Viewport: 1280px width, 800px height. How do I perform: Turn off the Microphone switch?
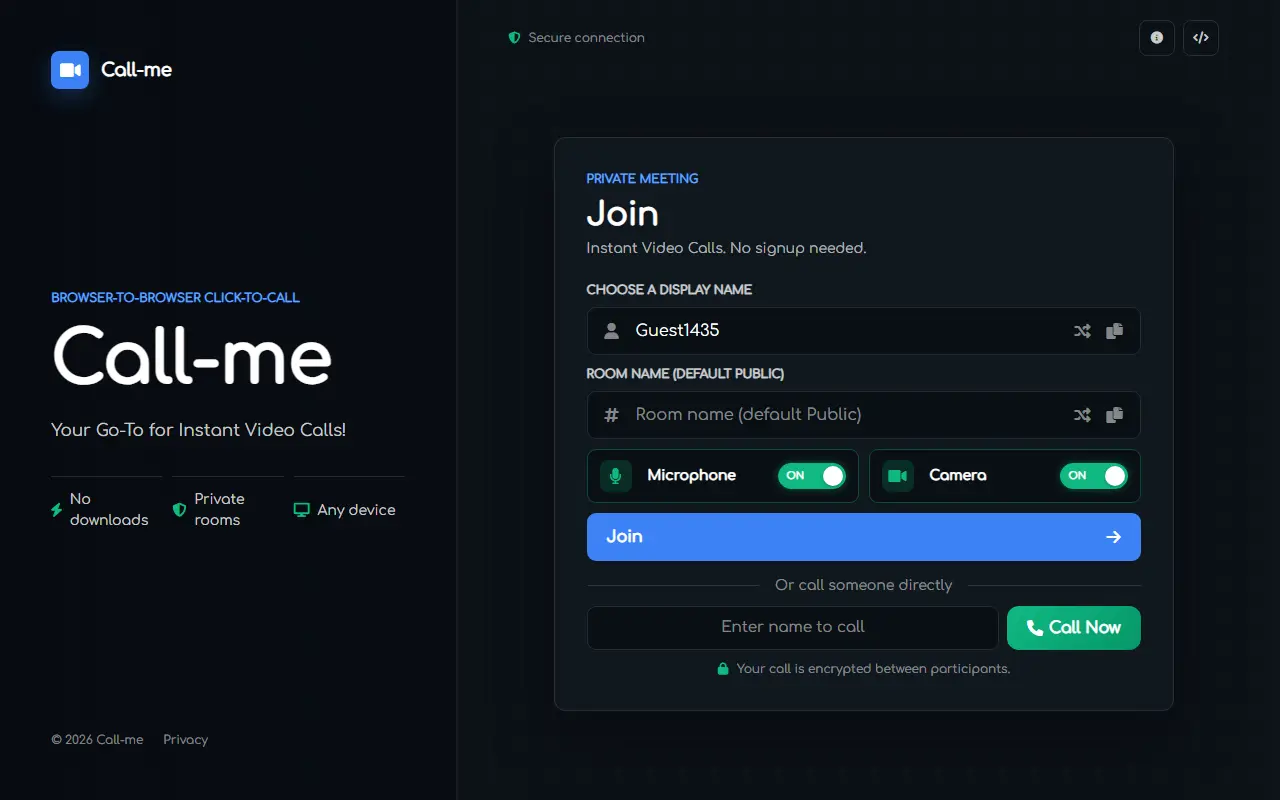[x=812, y=476]
